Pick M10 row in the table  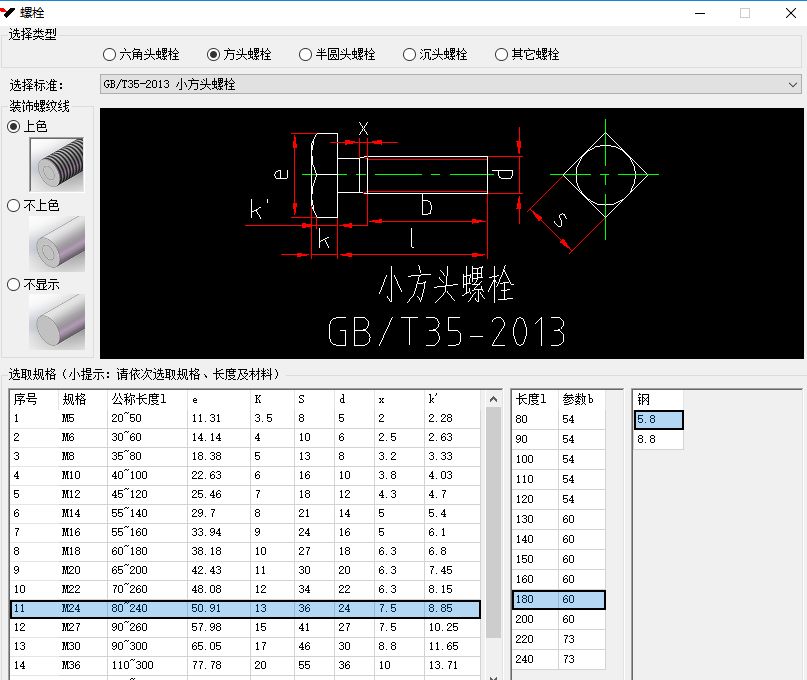pos(245,475)
